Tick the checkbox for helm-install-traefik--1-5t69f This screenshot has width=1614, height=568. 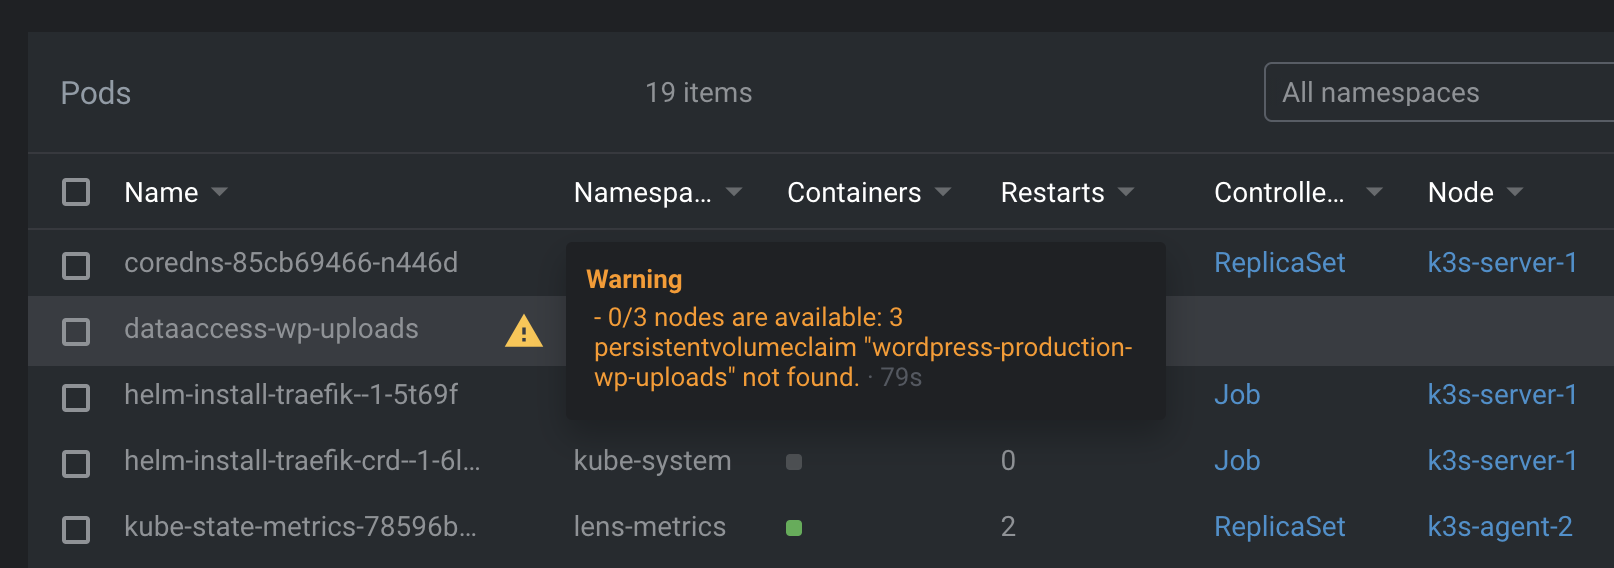76,397
